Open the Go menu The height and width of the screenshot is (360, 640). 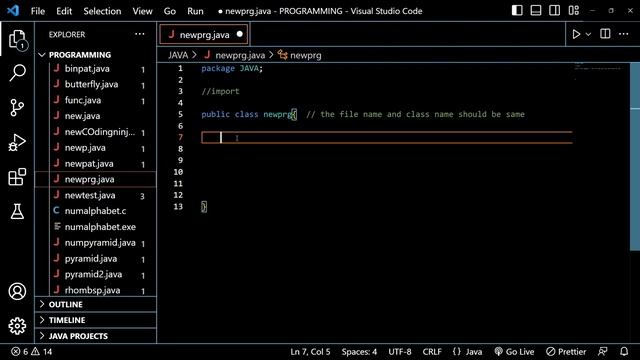pos(169,11)
